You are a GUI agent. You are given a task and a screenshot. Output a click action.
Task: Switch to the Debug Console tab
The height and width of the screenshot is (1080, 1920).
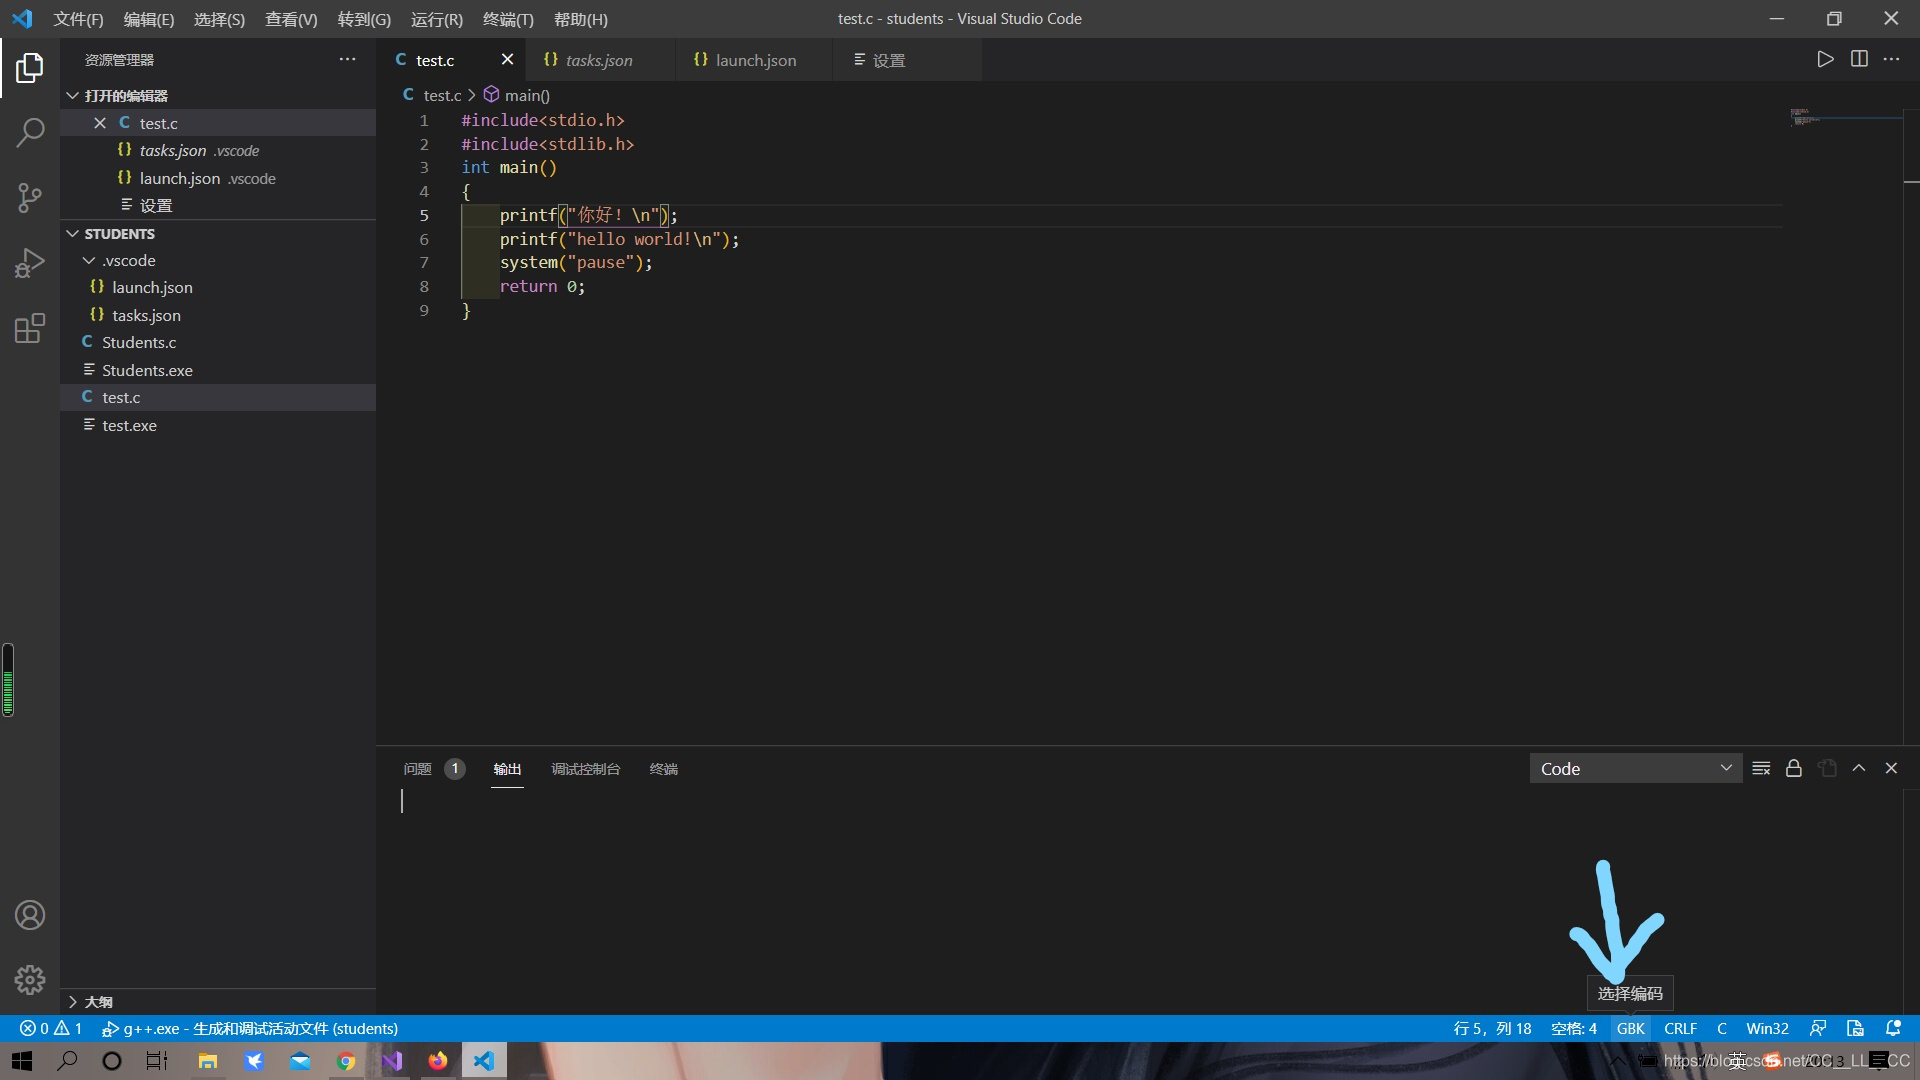tap(585, 768)
